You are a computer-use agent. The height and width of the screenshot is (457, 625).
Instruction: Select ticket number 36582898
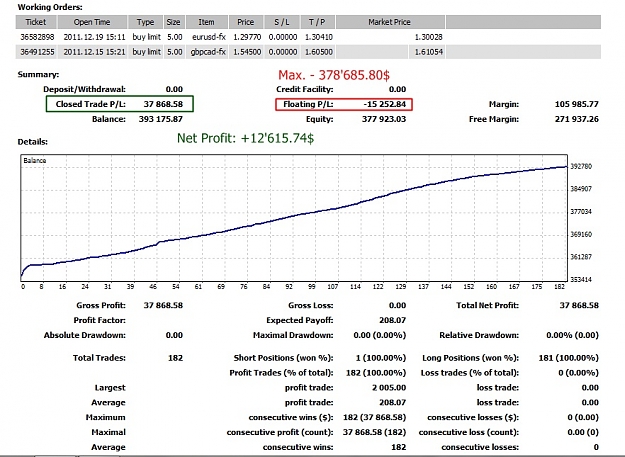(x=37, y=37)
